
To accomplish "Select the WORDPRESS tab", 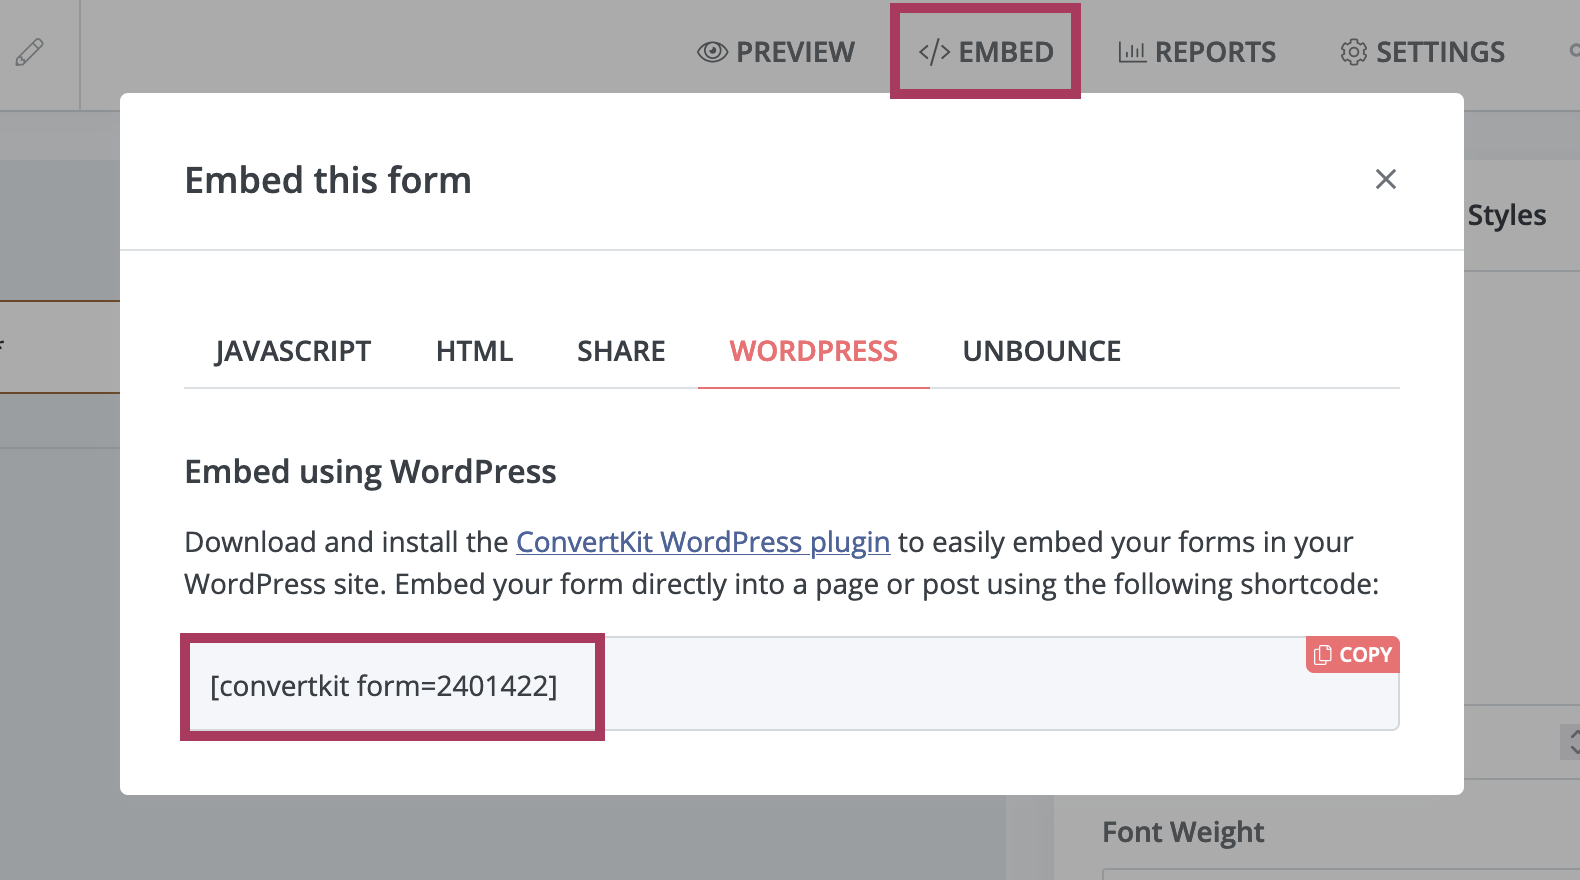I will click(x=813, y=351).
